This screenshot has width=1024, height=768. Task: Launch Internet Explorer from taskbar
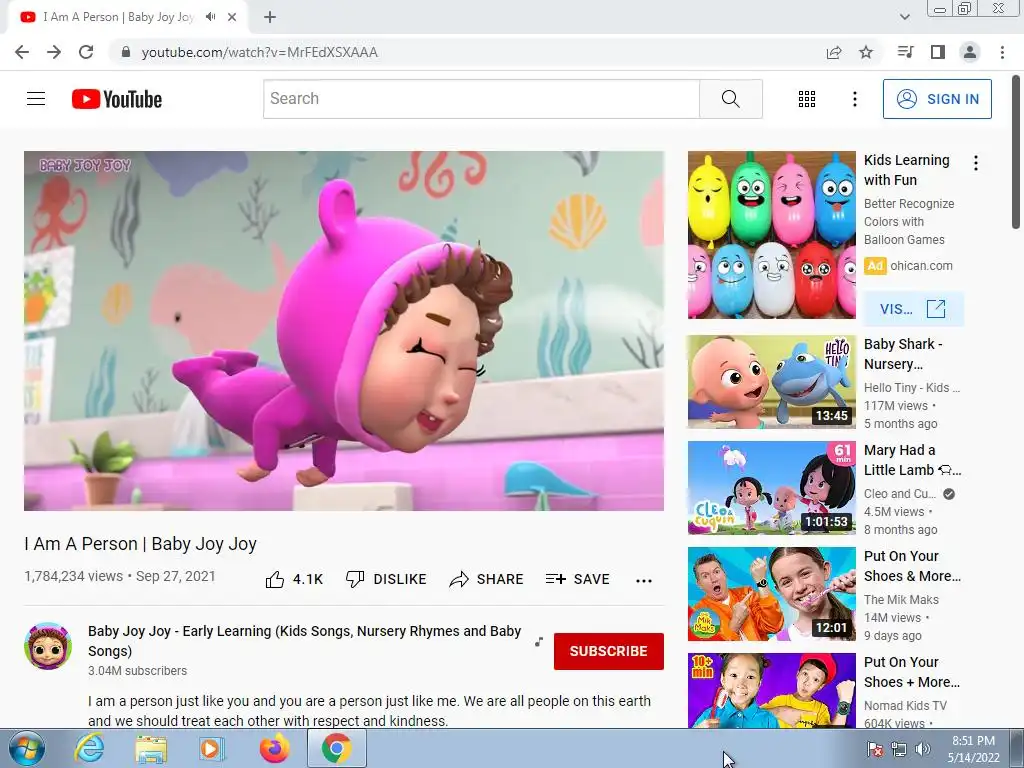pyautogui.click(x=89, y=748)
